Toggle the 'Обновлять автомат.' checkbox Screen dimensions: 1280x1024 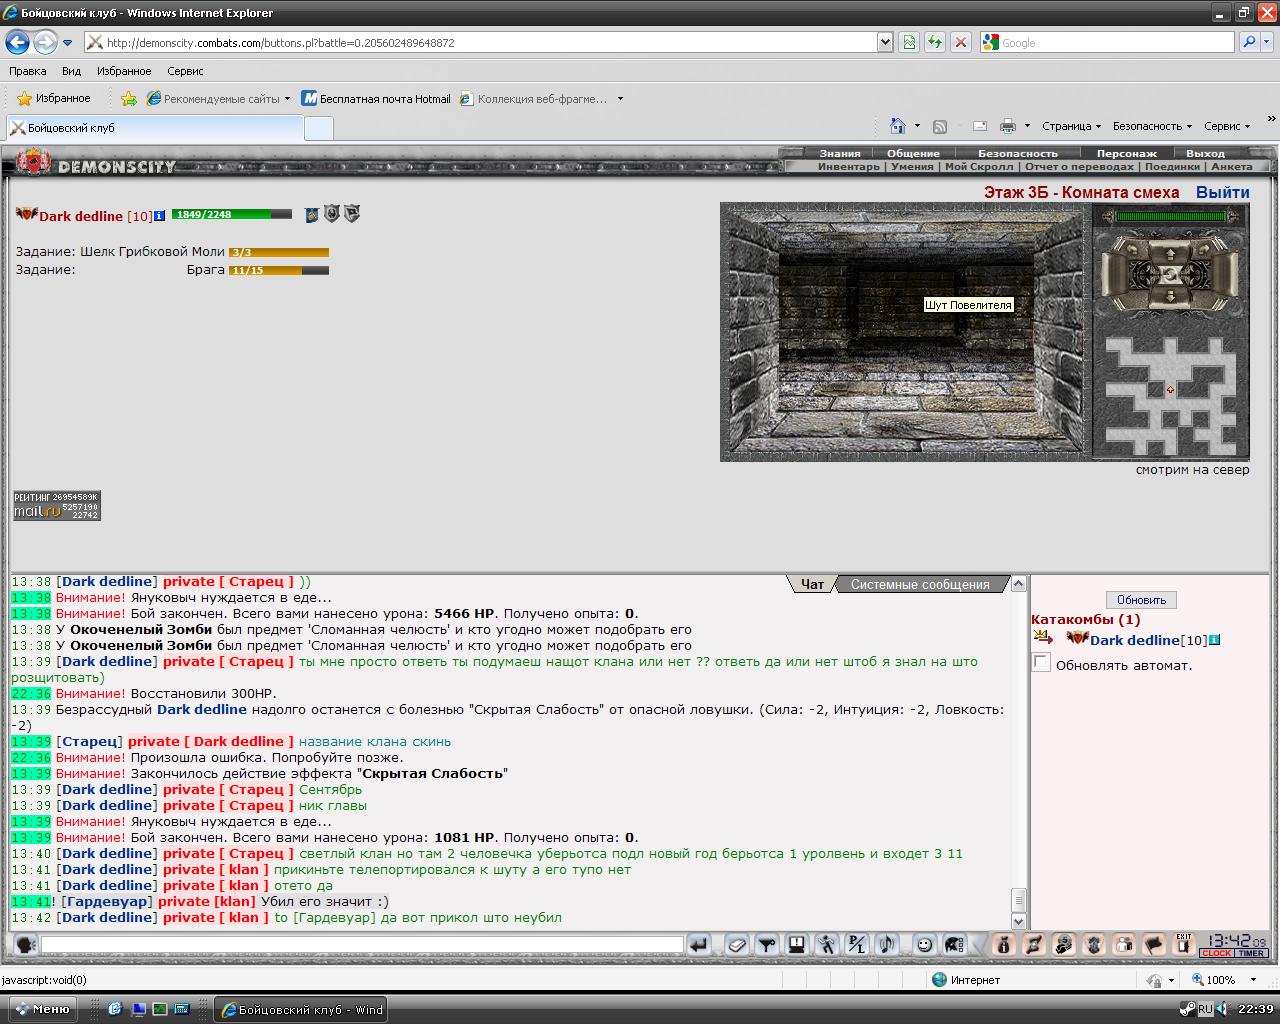click(x=1041, y=662)
